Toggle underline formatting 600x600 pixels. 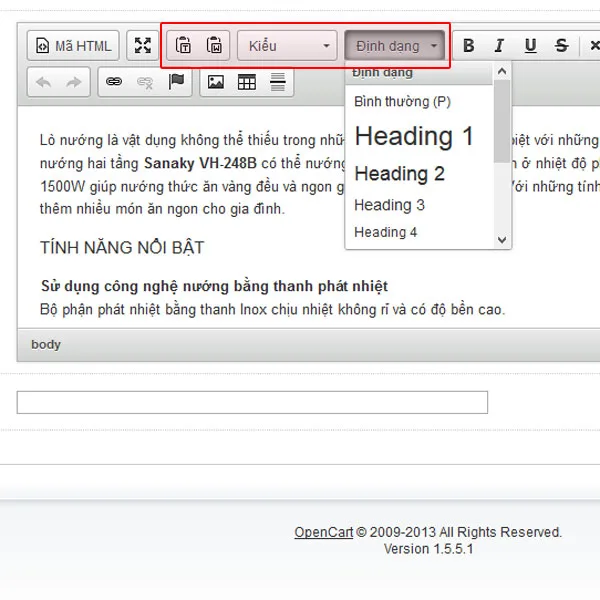(530, 46)
